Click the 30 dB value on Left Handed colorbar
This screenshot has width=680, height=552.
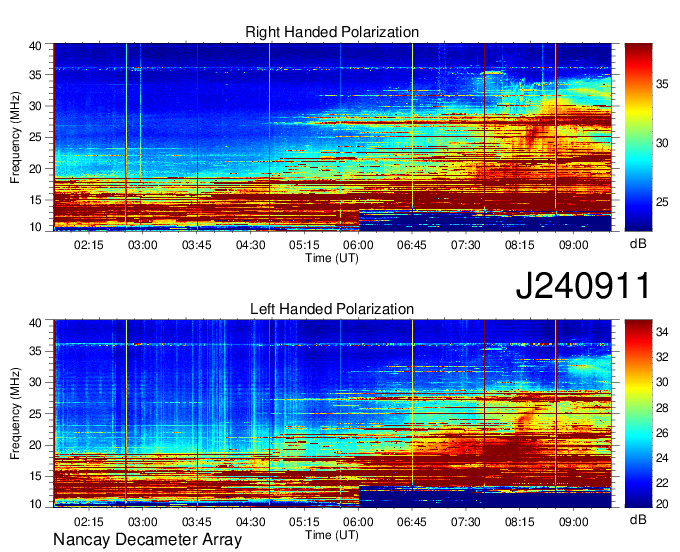point(662,382)
